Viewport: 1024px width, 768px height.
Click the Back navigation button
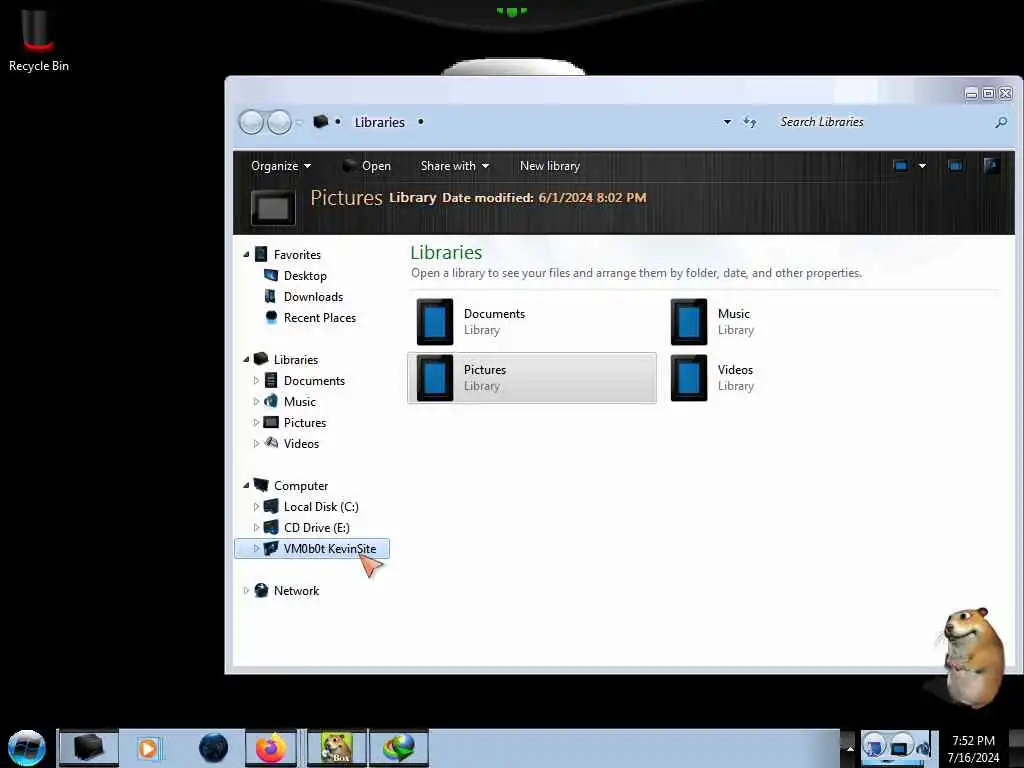click(x=251, y=122)
